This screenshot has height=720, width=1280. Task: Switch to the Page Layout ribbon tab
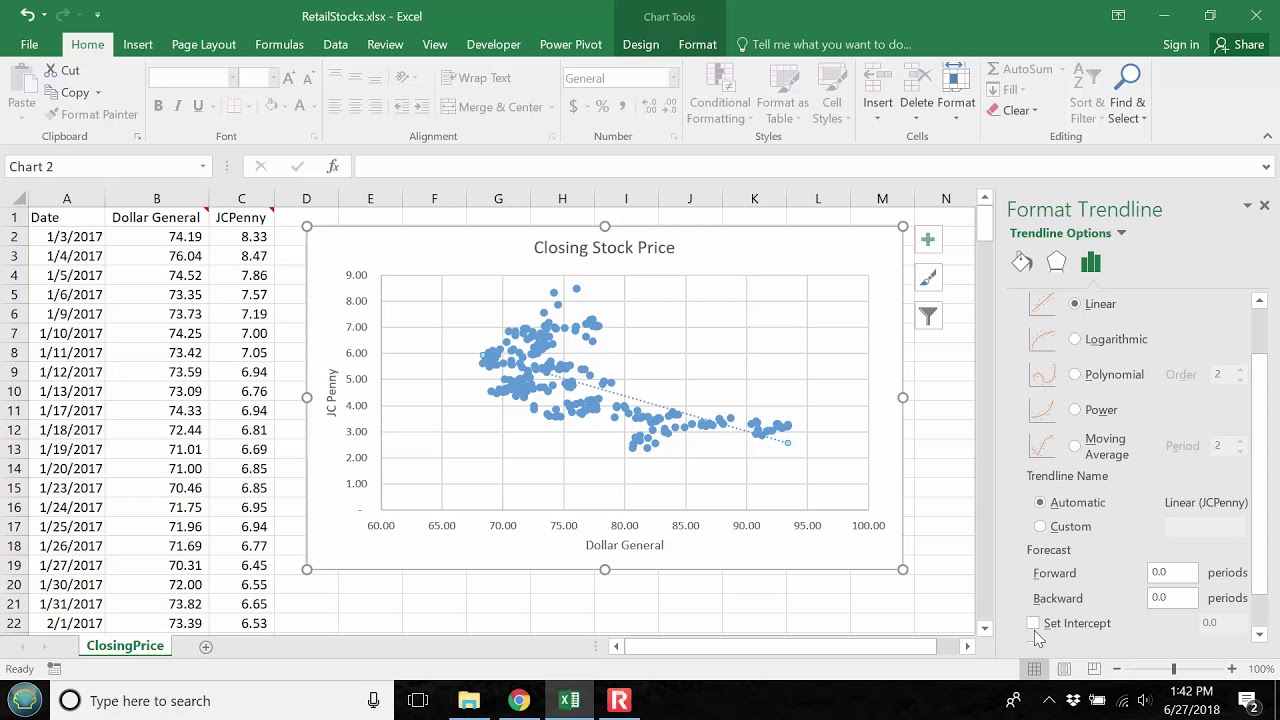(203, 44)
